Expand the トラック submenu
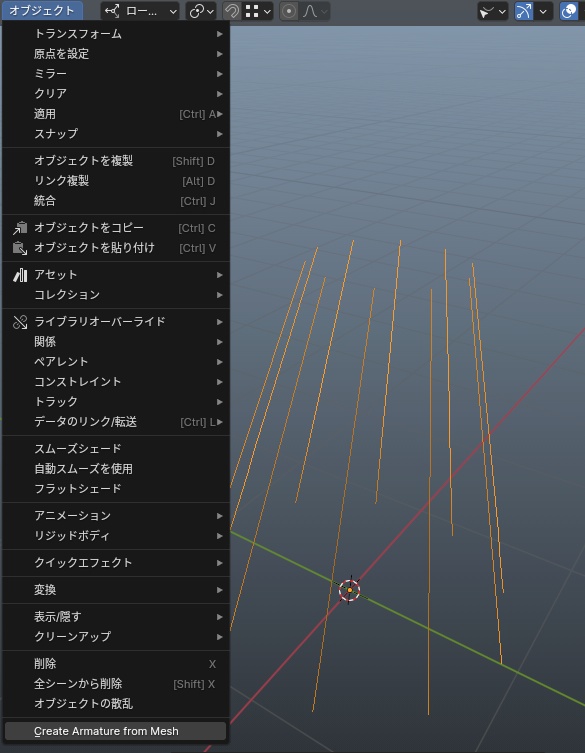The image size is (585, 753). (x=116, y=401)
